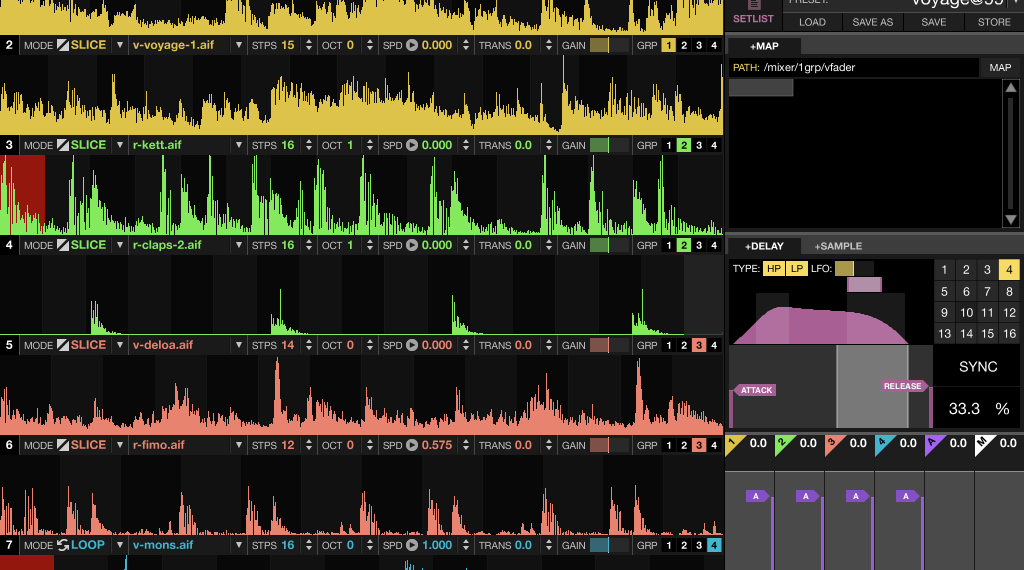
Task: Switch to the +SAMPLE tab
Action: click(837, 246)
